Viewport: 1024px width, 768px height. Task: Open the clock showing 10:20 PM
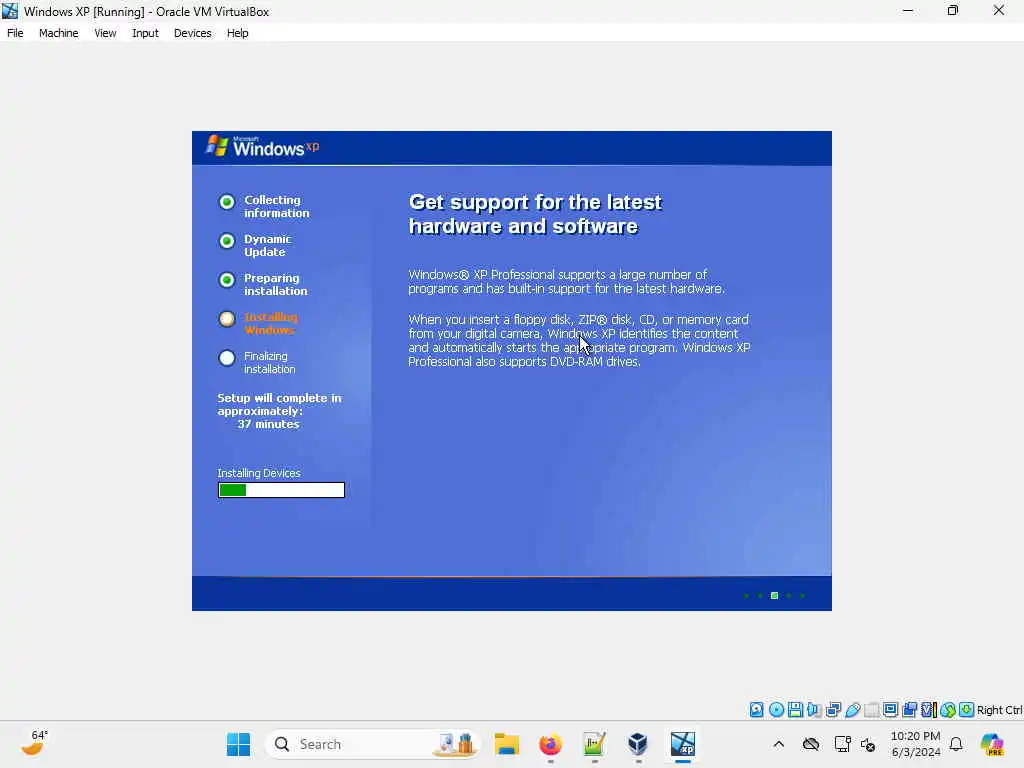point(916,744)
